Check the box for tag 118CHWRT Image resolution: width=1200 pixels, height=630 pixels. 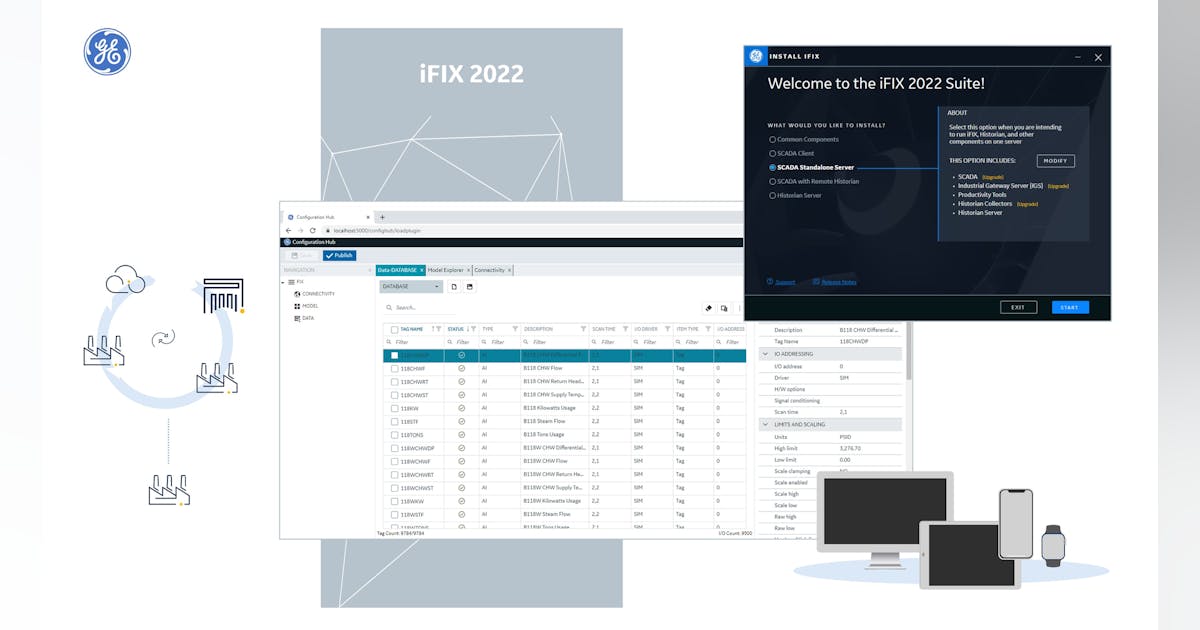point(395,381)
